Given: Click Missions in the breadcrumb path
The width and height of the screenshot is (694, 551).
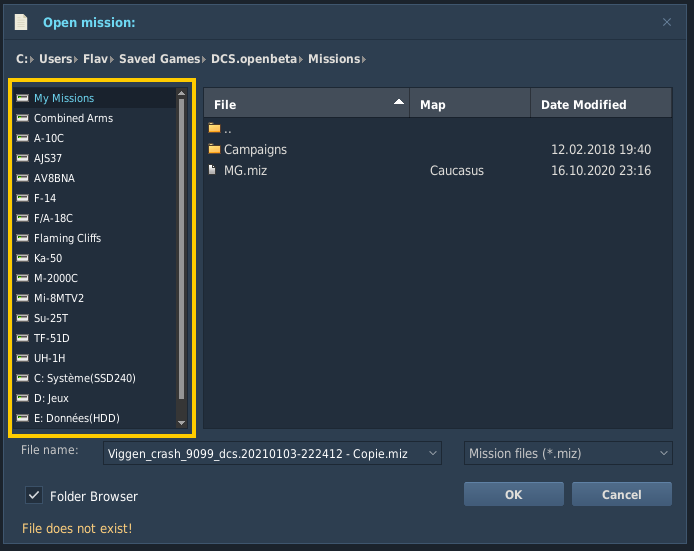Looking at the screenshot, I should click(334, 59).
